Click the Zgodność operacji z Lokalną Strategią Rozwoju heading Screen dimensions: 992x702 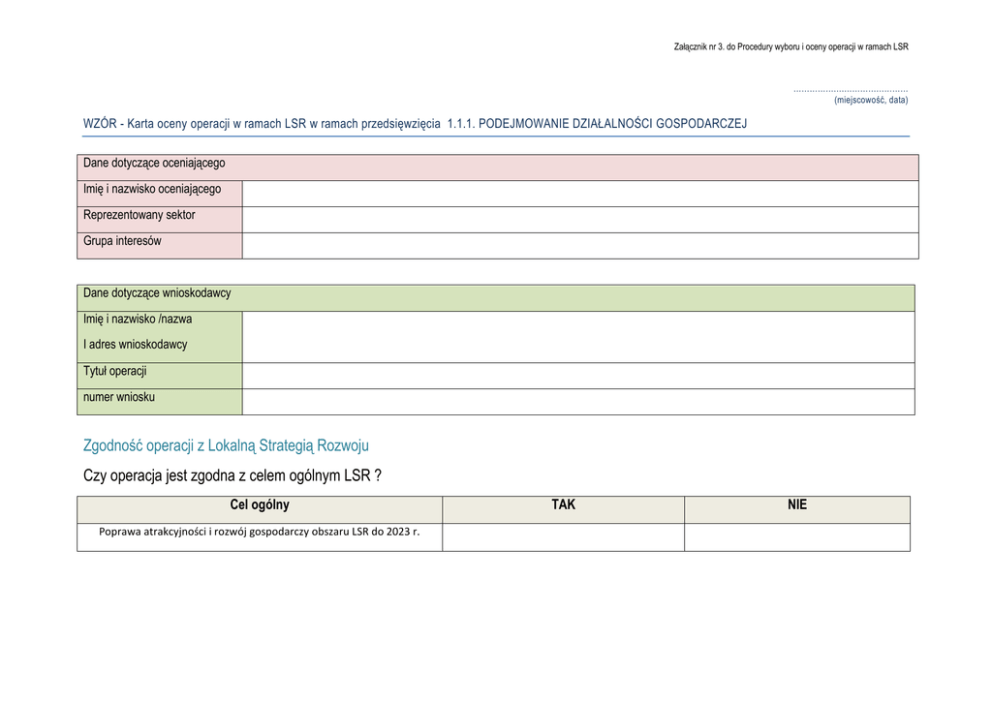point(226,445)
